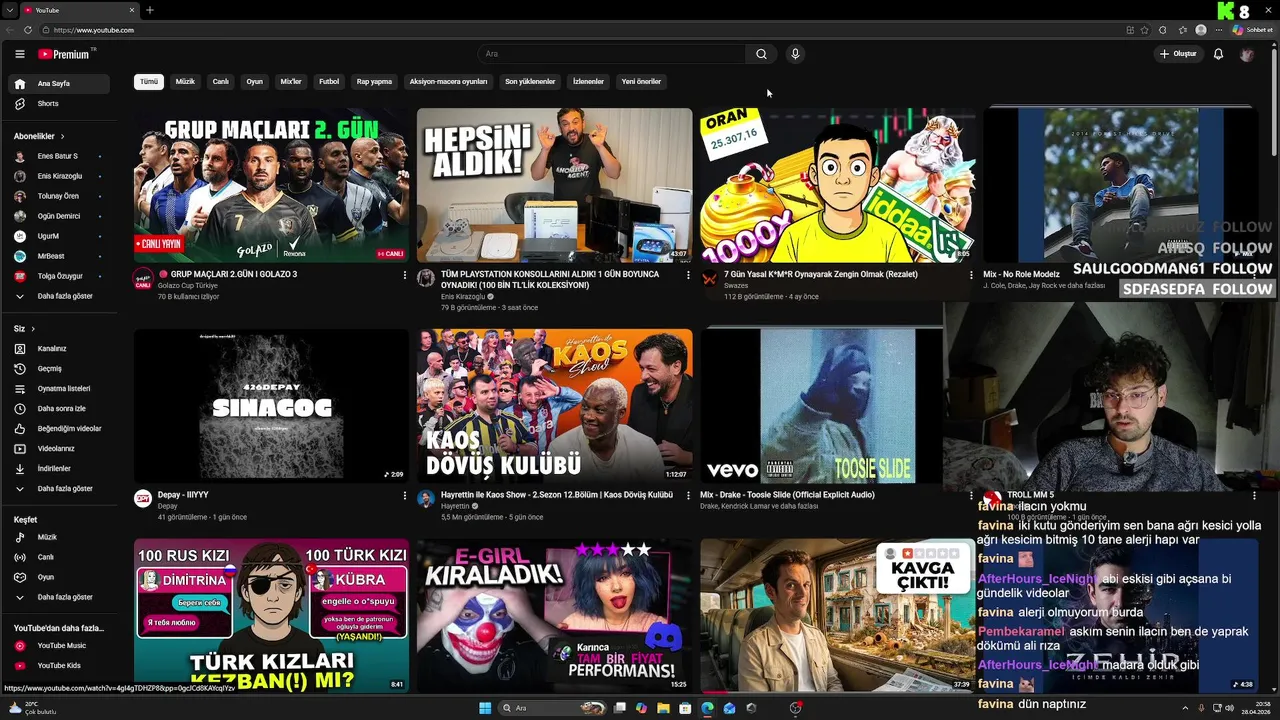Start voice search with the microphone icon
Viewport: 1280px width, 720px height.
click(x=795, y=54)
